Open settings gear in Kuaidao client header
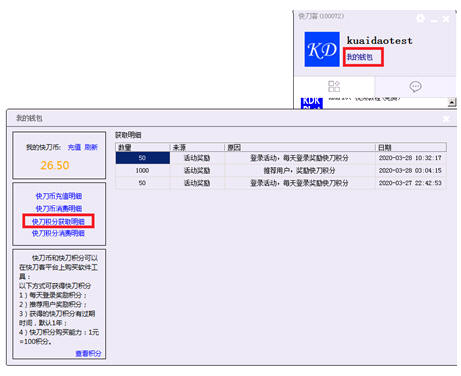The height and width of the screenshot is (376, 461). (x=421, y=18)
